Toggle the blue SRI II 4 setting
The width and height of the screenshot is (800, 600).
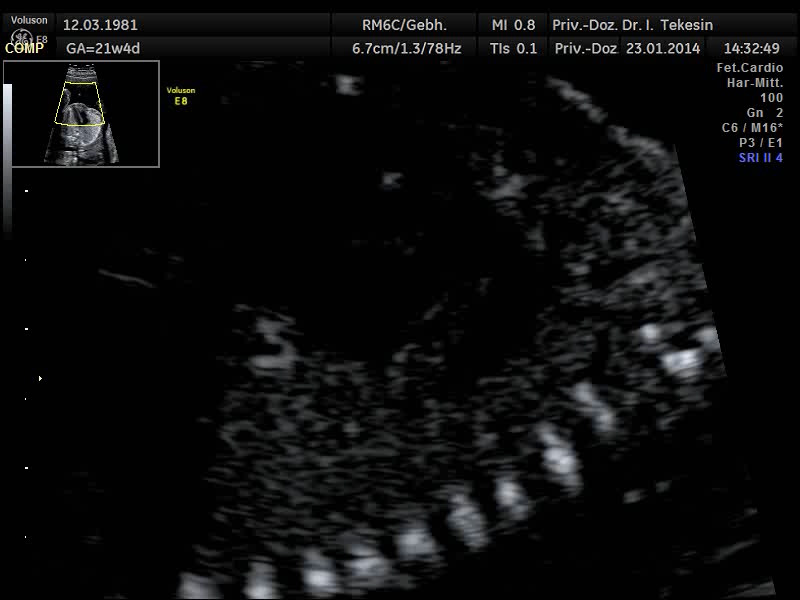(x=760, y=158)
